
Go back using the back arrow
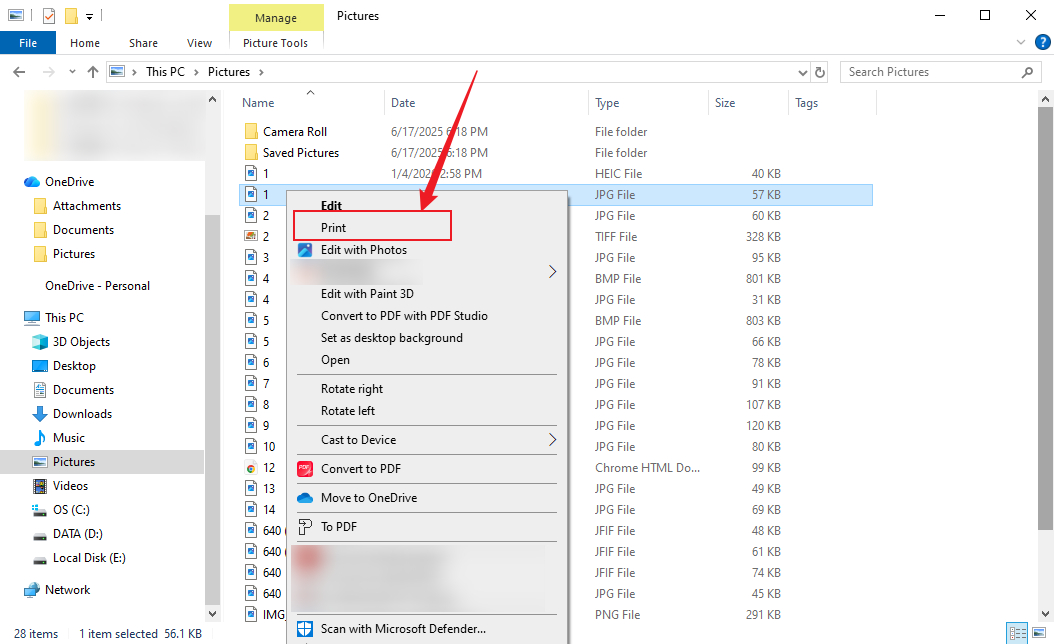point(18,71)
